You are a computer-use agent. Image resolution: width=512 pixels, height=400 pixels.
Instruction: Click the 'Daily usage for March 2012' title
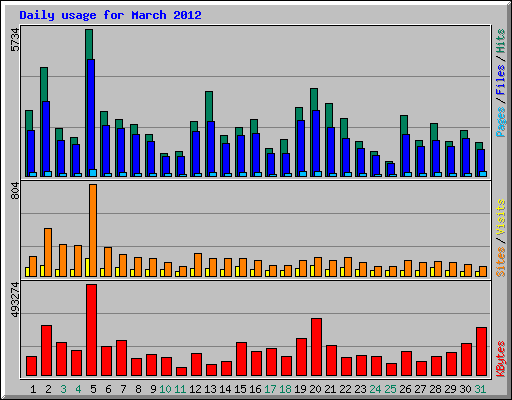(x=110, y=15)
